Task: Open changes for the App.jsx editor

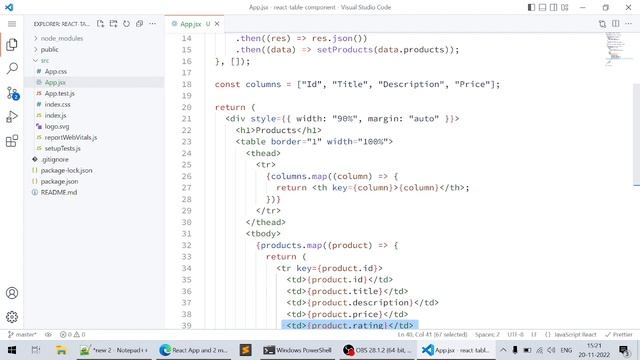Action: tap(602, 24)
